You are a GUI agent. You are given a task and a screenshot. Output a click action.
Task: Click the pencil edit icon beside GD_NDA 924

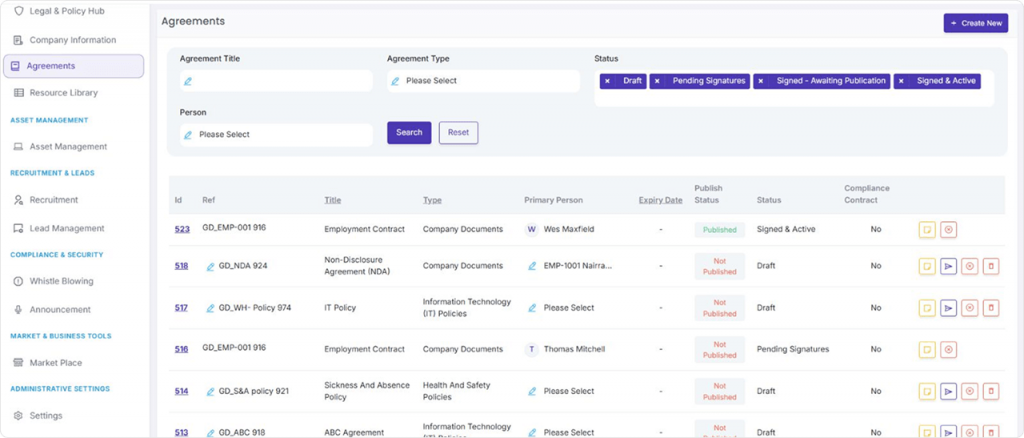point(210,266)
